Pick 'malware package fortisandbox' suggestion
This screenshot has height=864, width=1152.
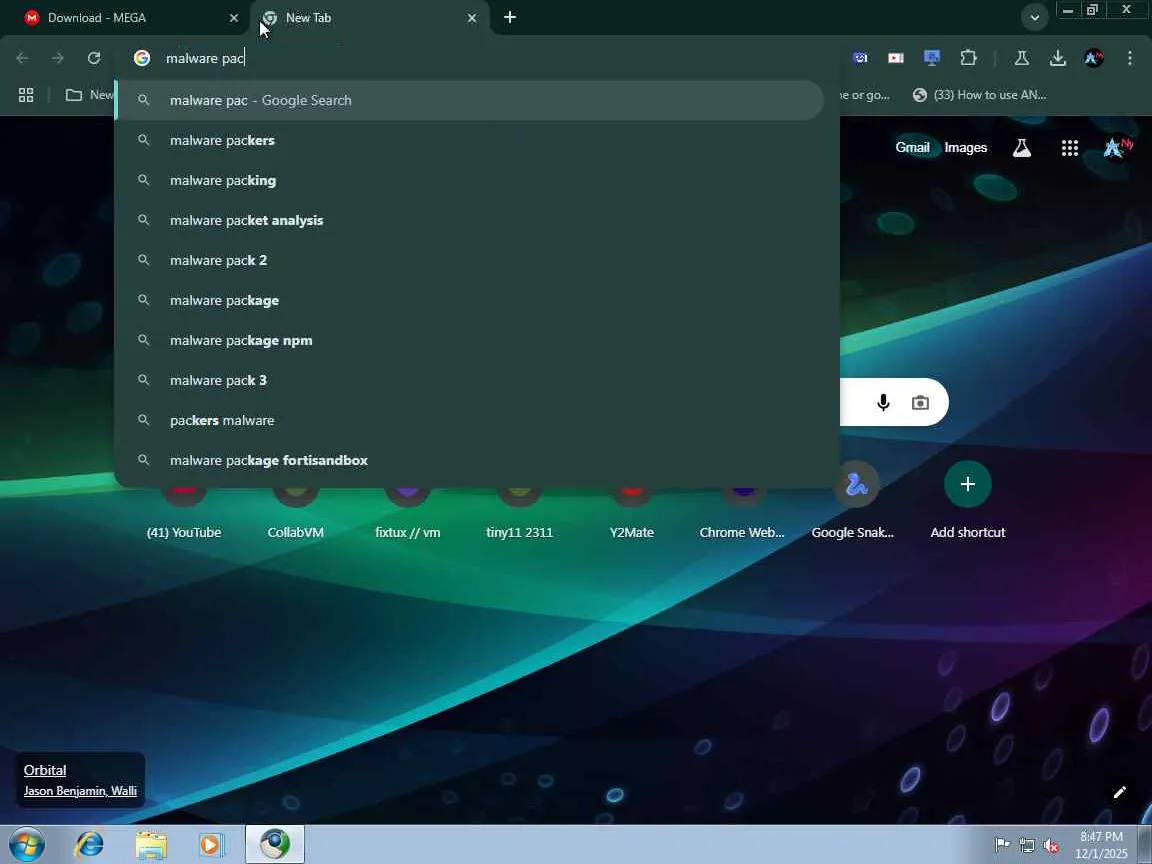(470, 461)
